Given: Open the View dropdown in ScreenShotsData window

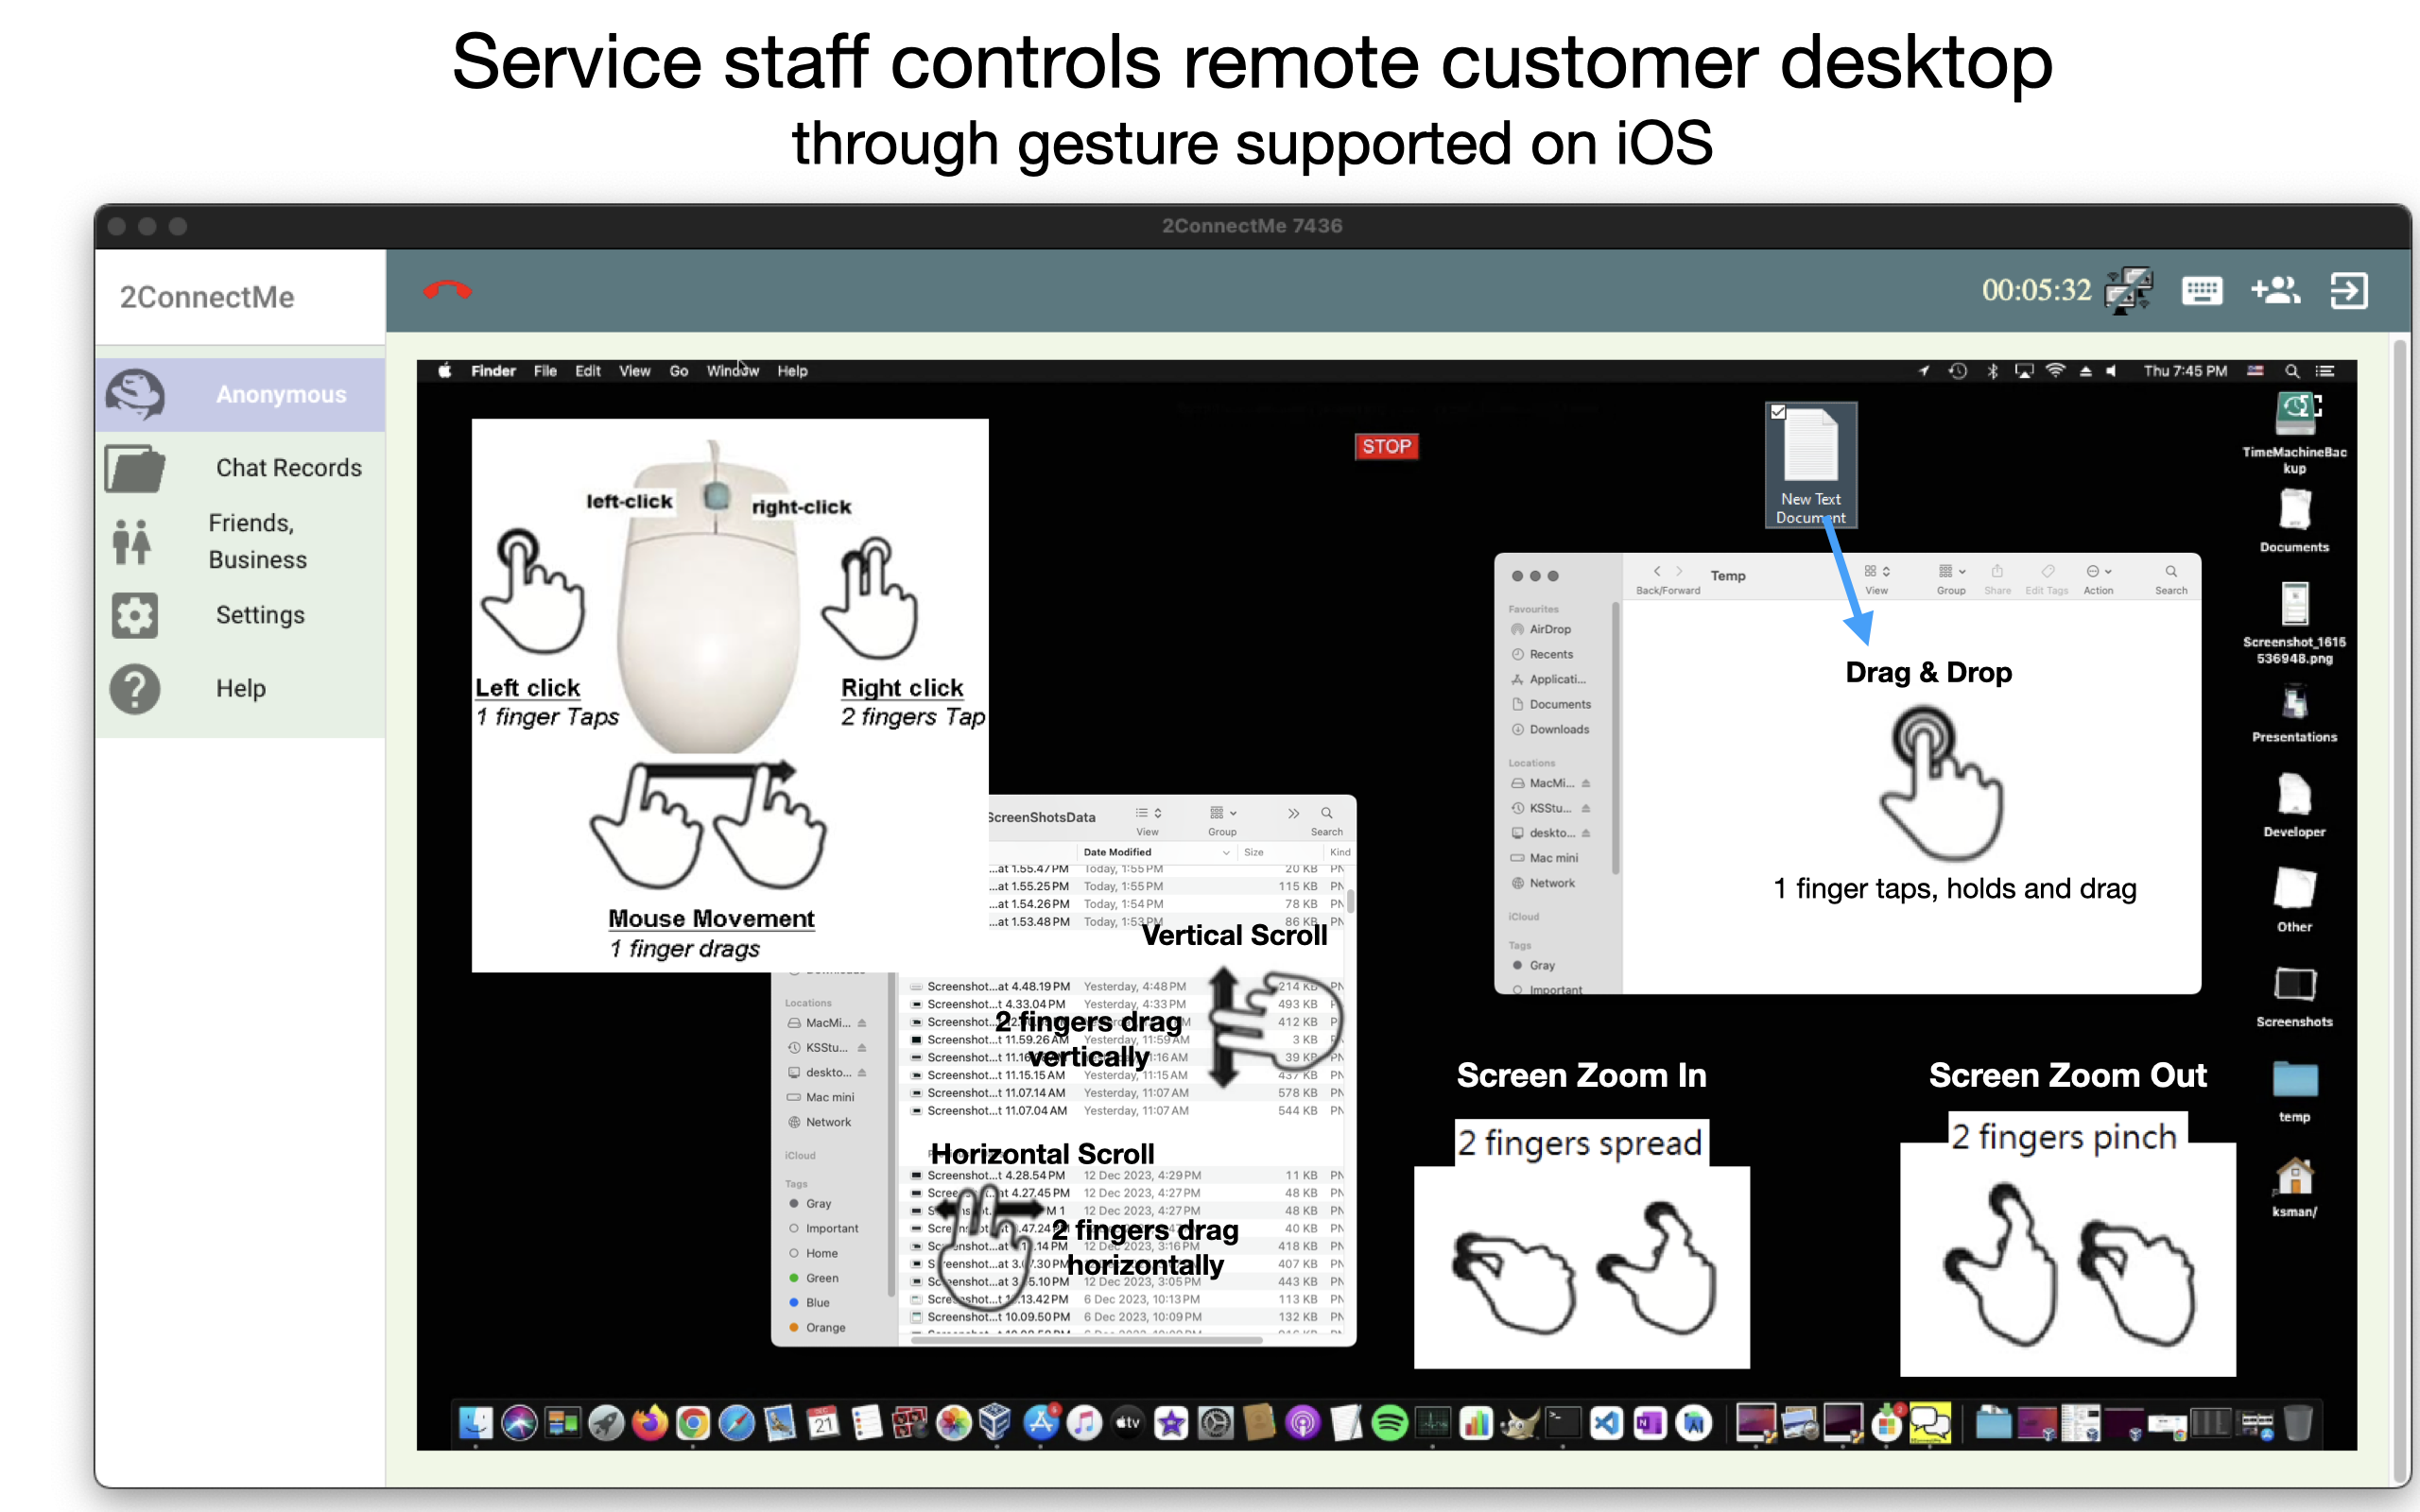Looking at the screenshot, I should (x=1147, y=820).
